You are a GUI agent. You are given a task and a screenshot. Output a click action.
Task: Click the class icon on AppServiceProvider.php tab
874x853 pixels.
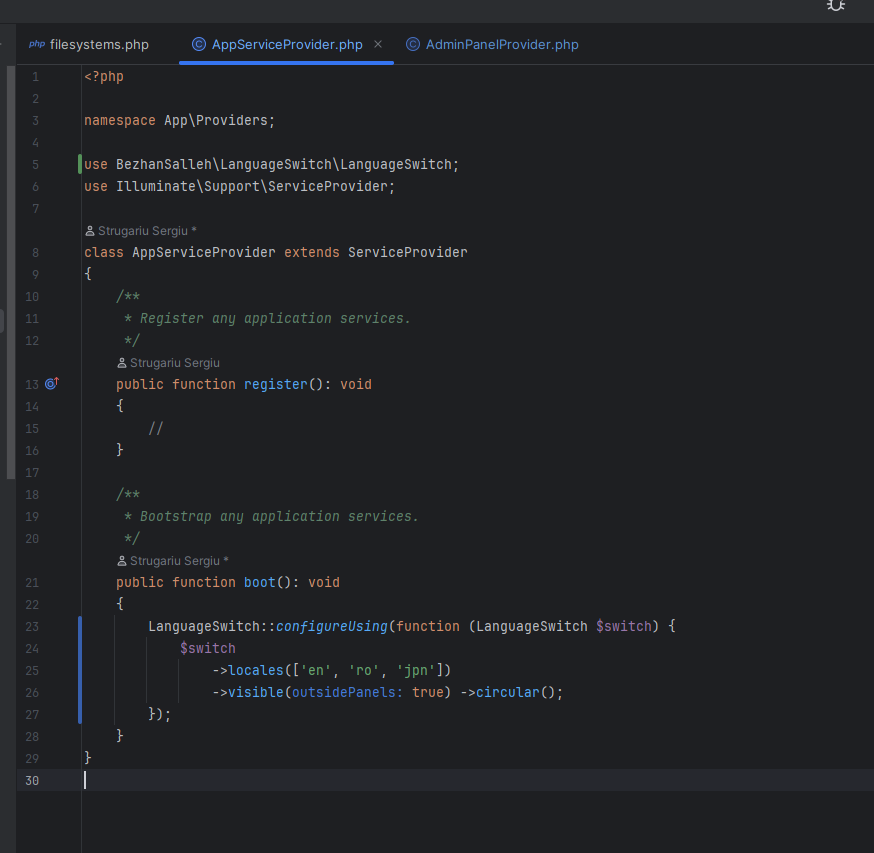(198, 44)
